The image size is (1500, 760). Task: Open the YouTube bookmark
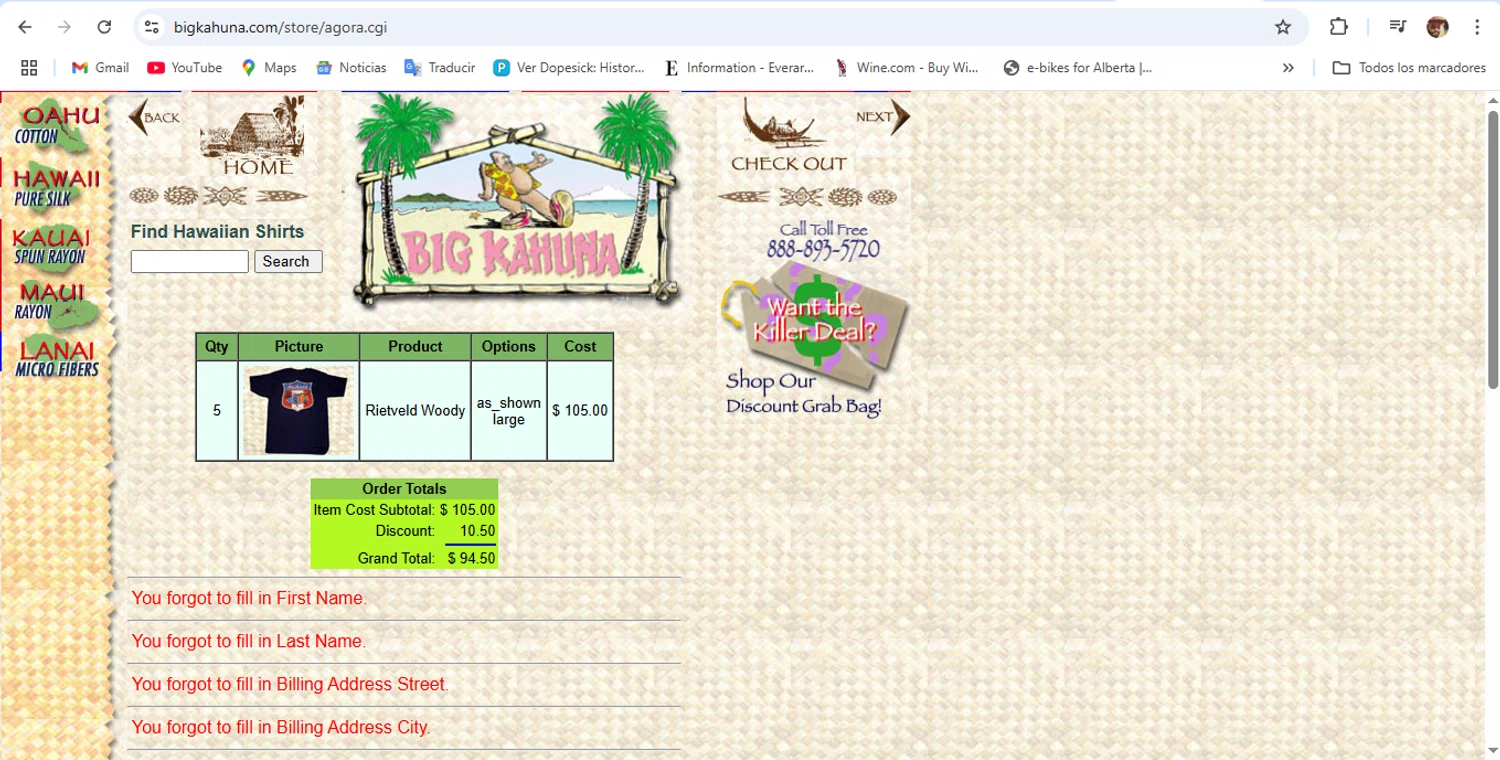tap(185, 68)
